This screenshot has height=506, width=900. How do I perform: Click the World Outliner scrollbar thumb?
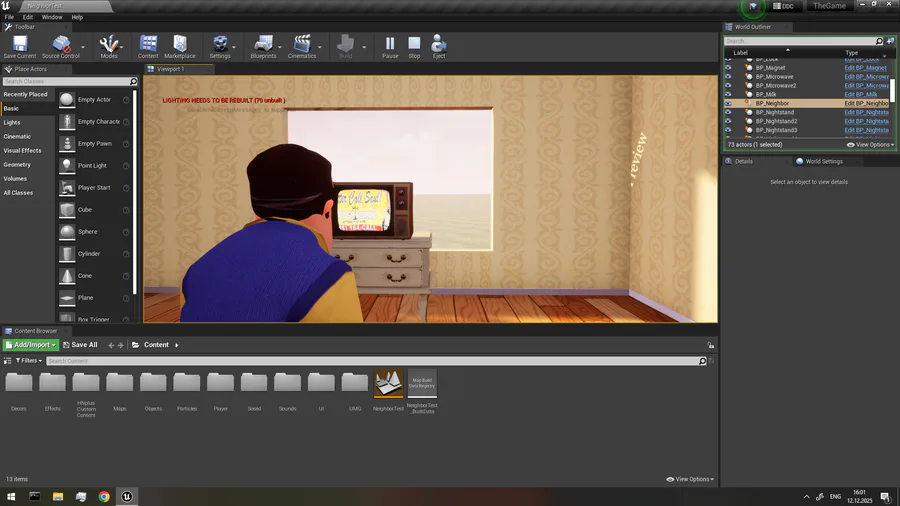tap(893, 92)
